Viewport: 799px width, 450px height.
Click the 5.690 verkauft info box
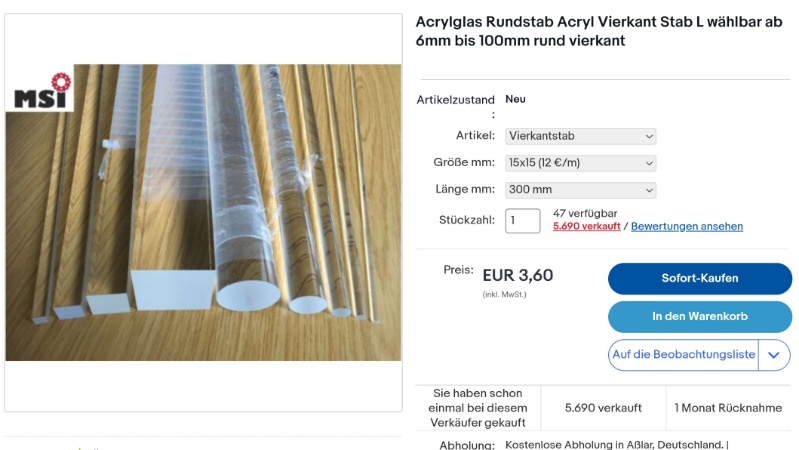point(603,408)
